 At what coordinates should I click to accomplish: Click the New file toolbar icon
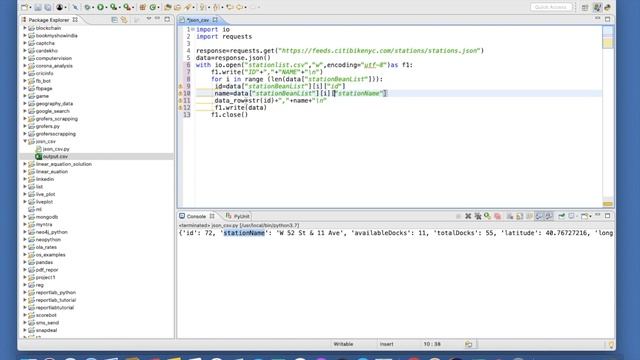pyautogui.click(x=24, y=7)
